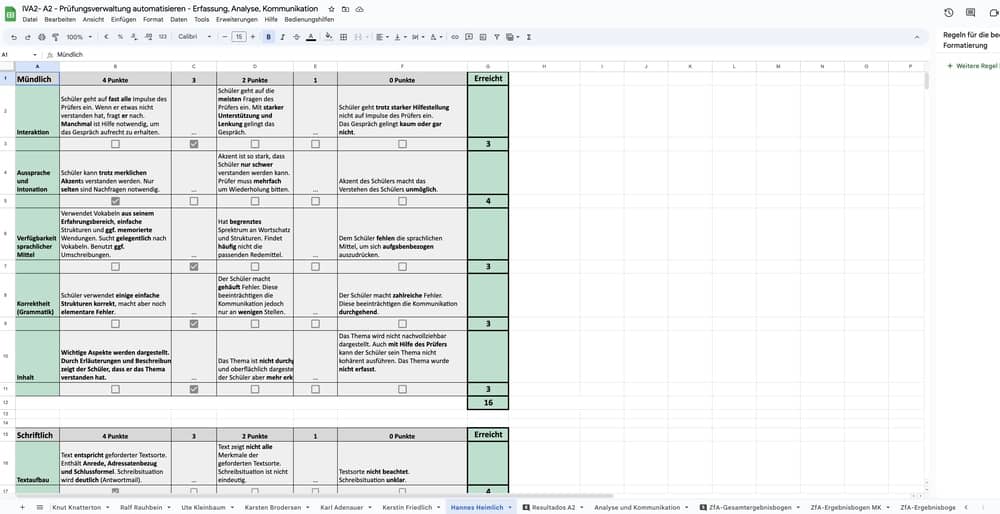Toggle italic formatting

(x=283, y=37)
